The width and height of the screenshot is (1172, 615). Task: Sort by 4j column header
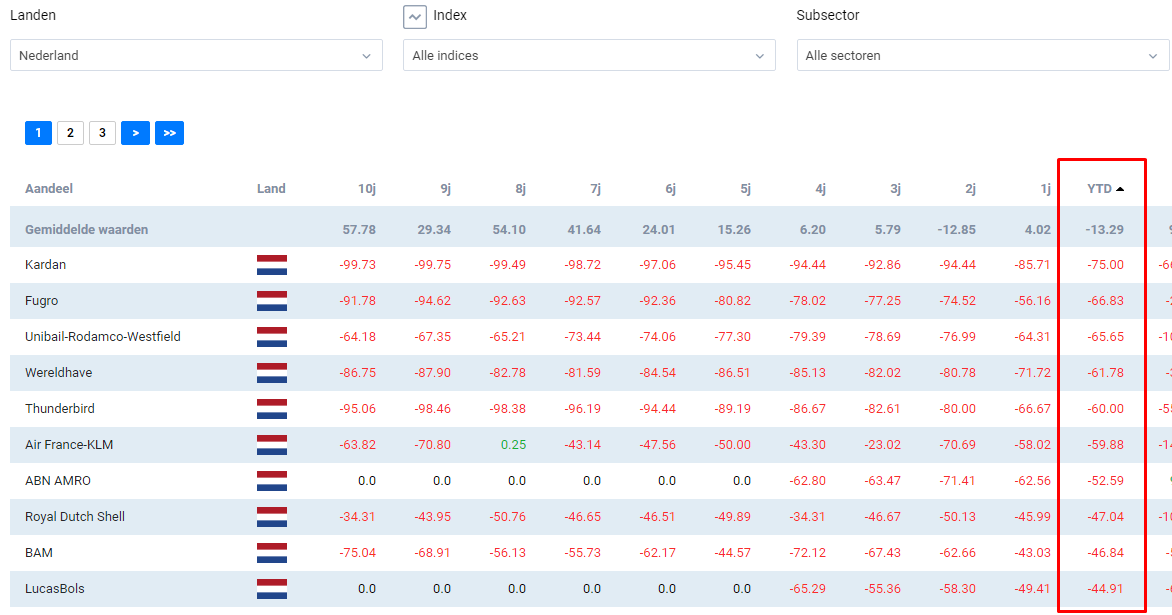coord(820,188)
